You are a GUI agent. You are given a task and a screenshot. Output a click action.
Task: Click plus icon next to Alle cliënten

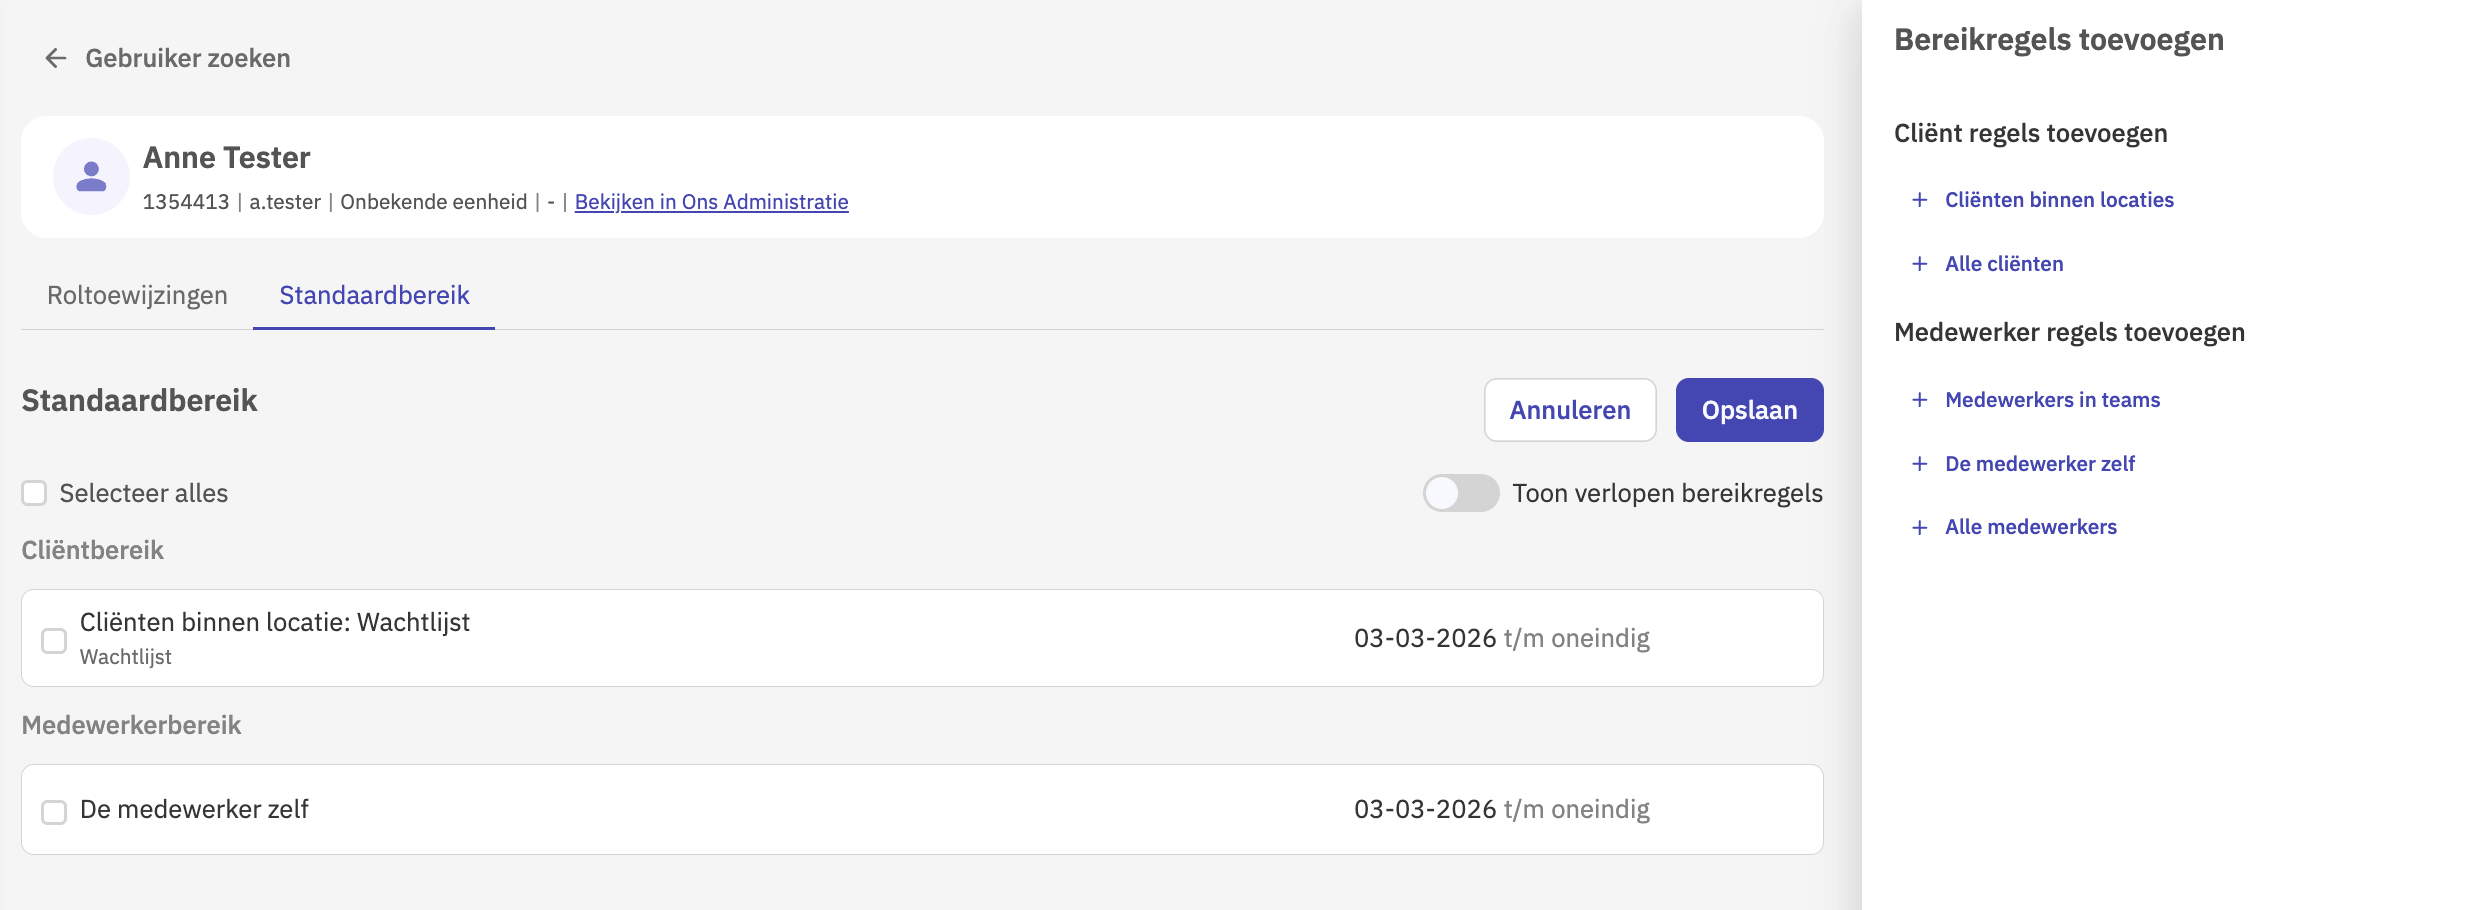coord(1919,264)
